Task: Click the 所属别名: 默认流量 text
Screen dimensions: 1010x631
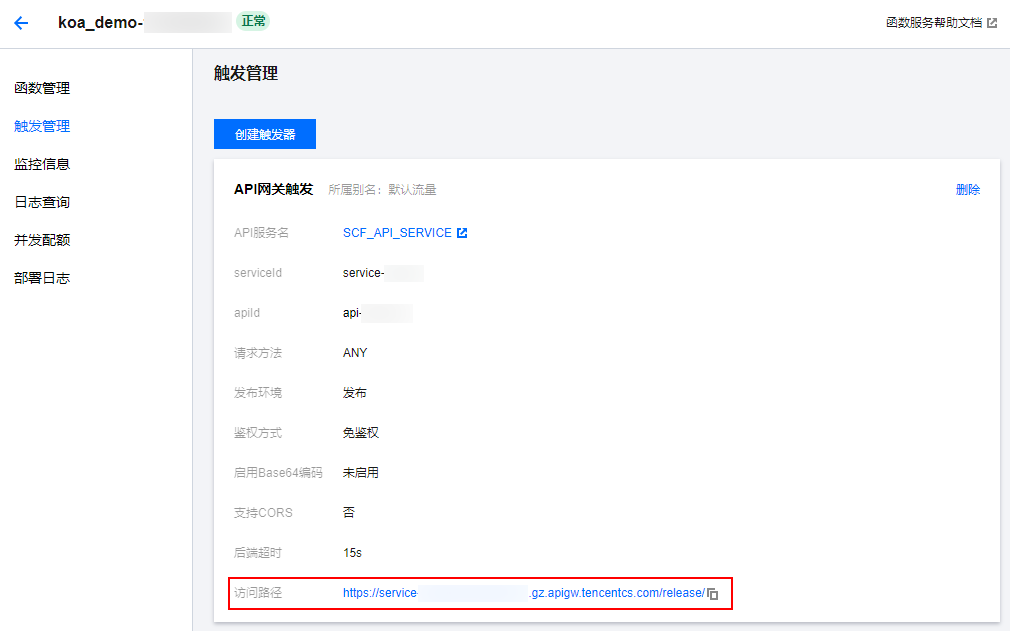Action: (382, 189)
